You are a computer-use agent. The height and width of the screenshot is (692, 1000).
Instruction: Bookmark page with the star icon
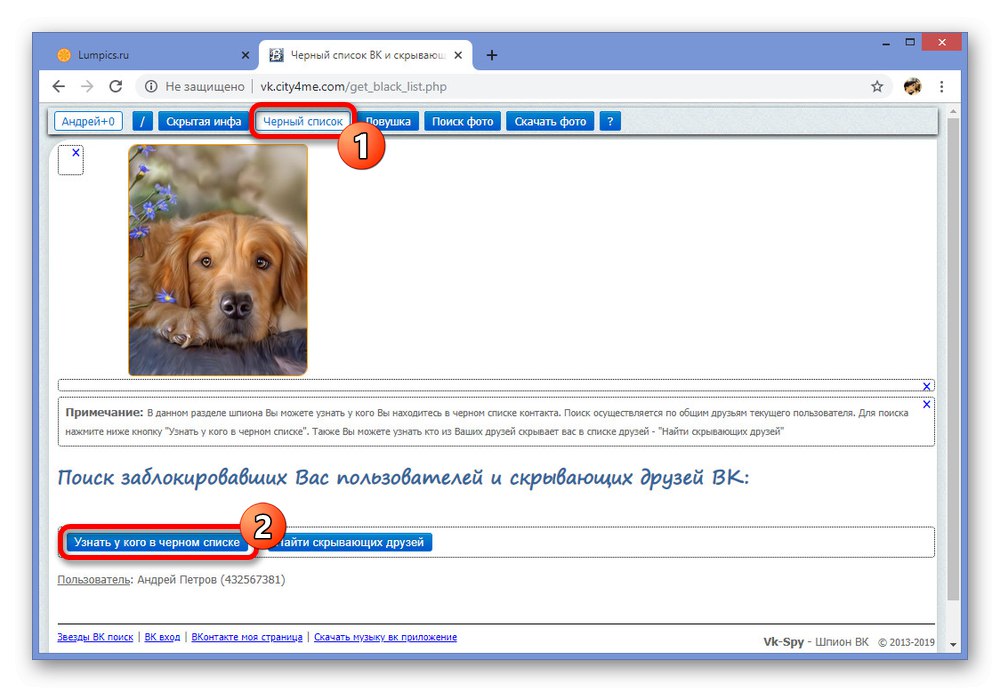coord(878,86)
